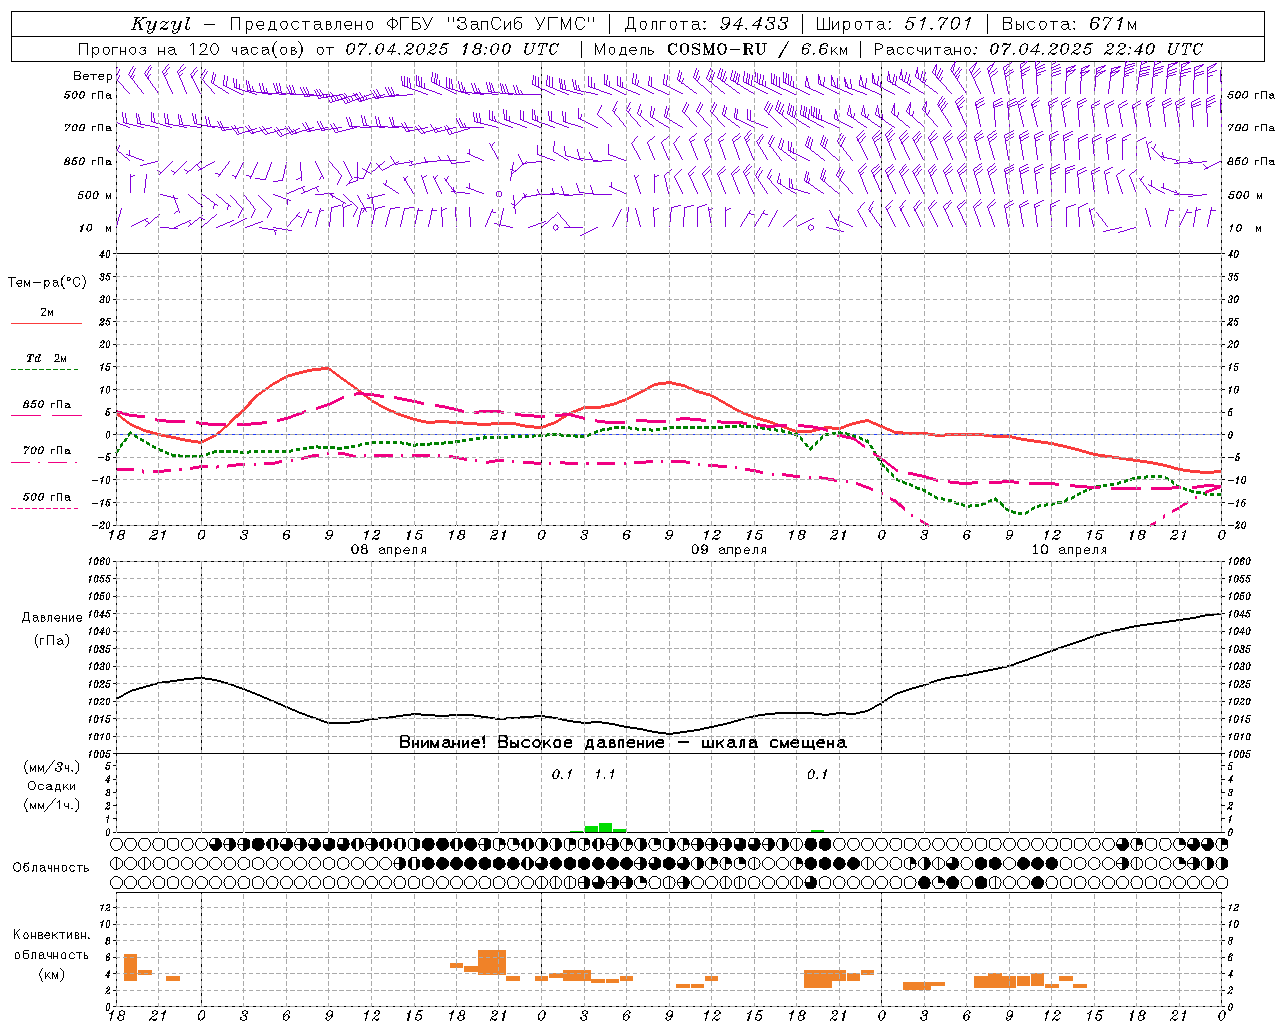The image size is (1280, 1024).
Task: Click the "Конвективн." convective cloud label
Action: coord(51,935)
